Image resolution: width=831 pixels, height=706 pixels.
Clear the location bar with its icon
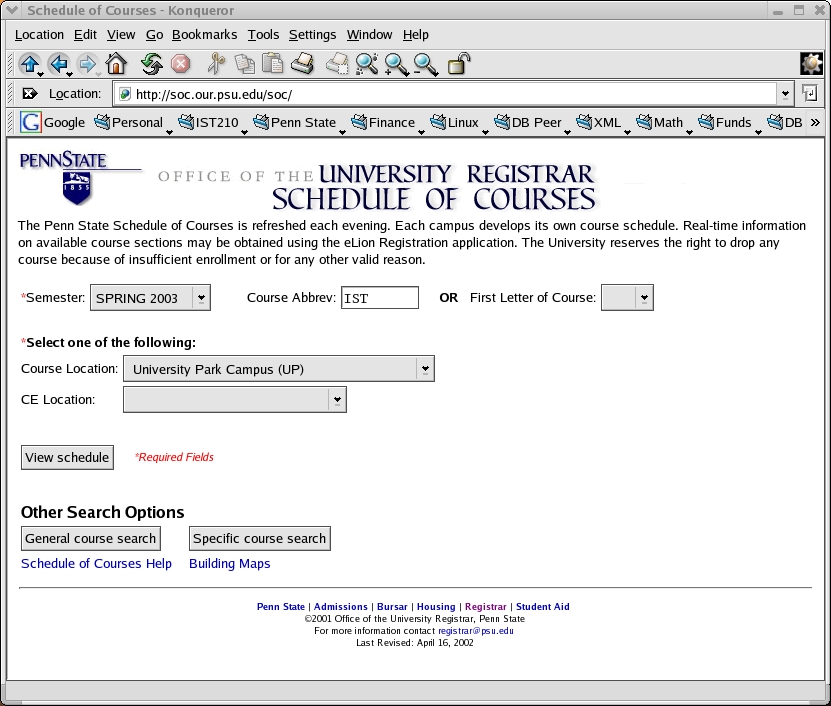click(30, 94)
